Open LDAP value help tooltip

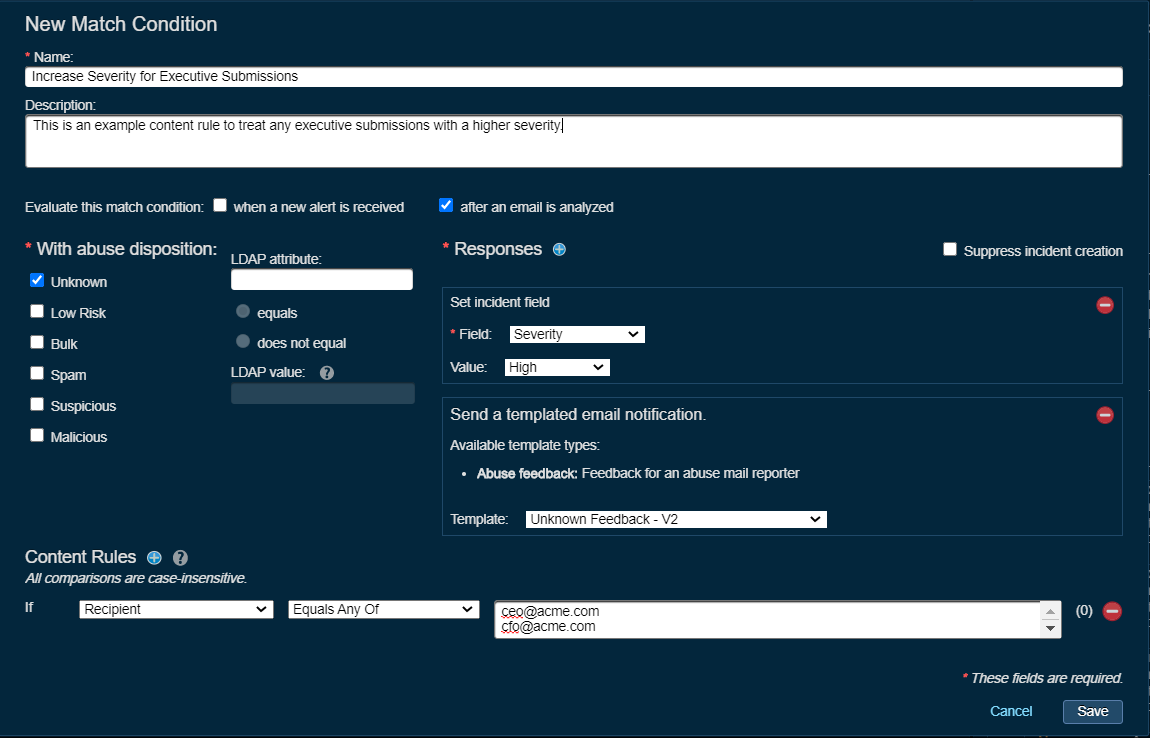[x=327, y=373]
